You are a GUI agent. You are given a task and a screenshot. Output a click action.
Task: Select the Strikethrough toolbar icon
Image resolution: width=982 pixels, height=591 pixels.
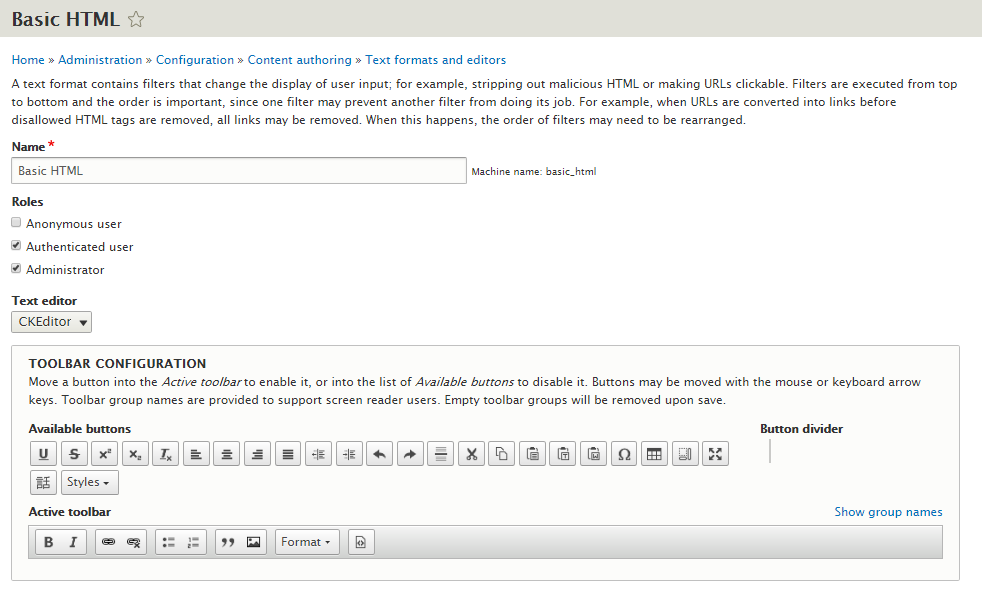[74, 454]
